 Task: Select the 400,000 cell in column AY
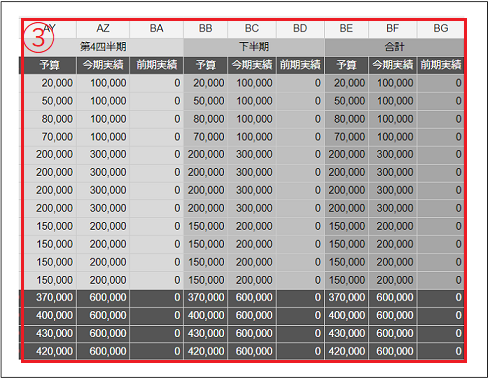click(x=50, y=316)
